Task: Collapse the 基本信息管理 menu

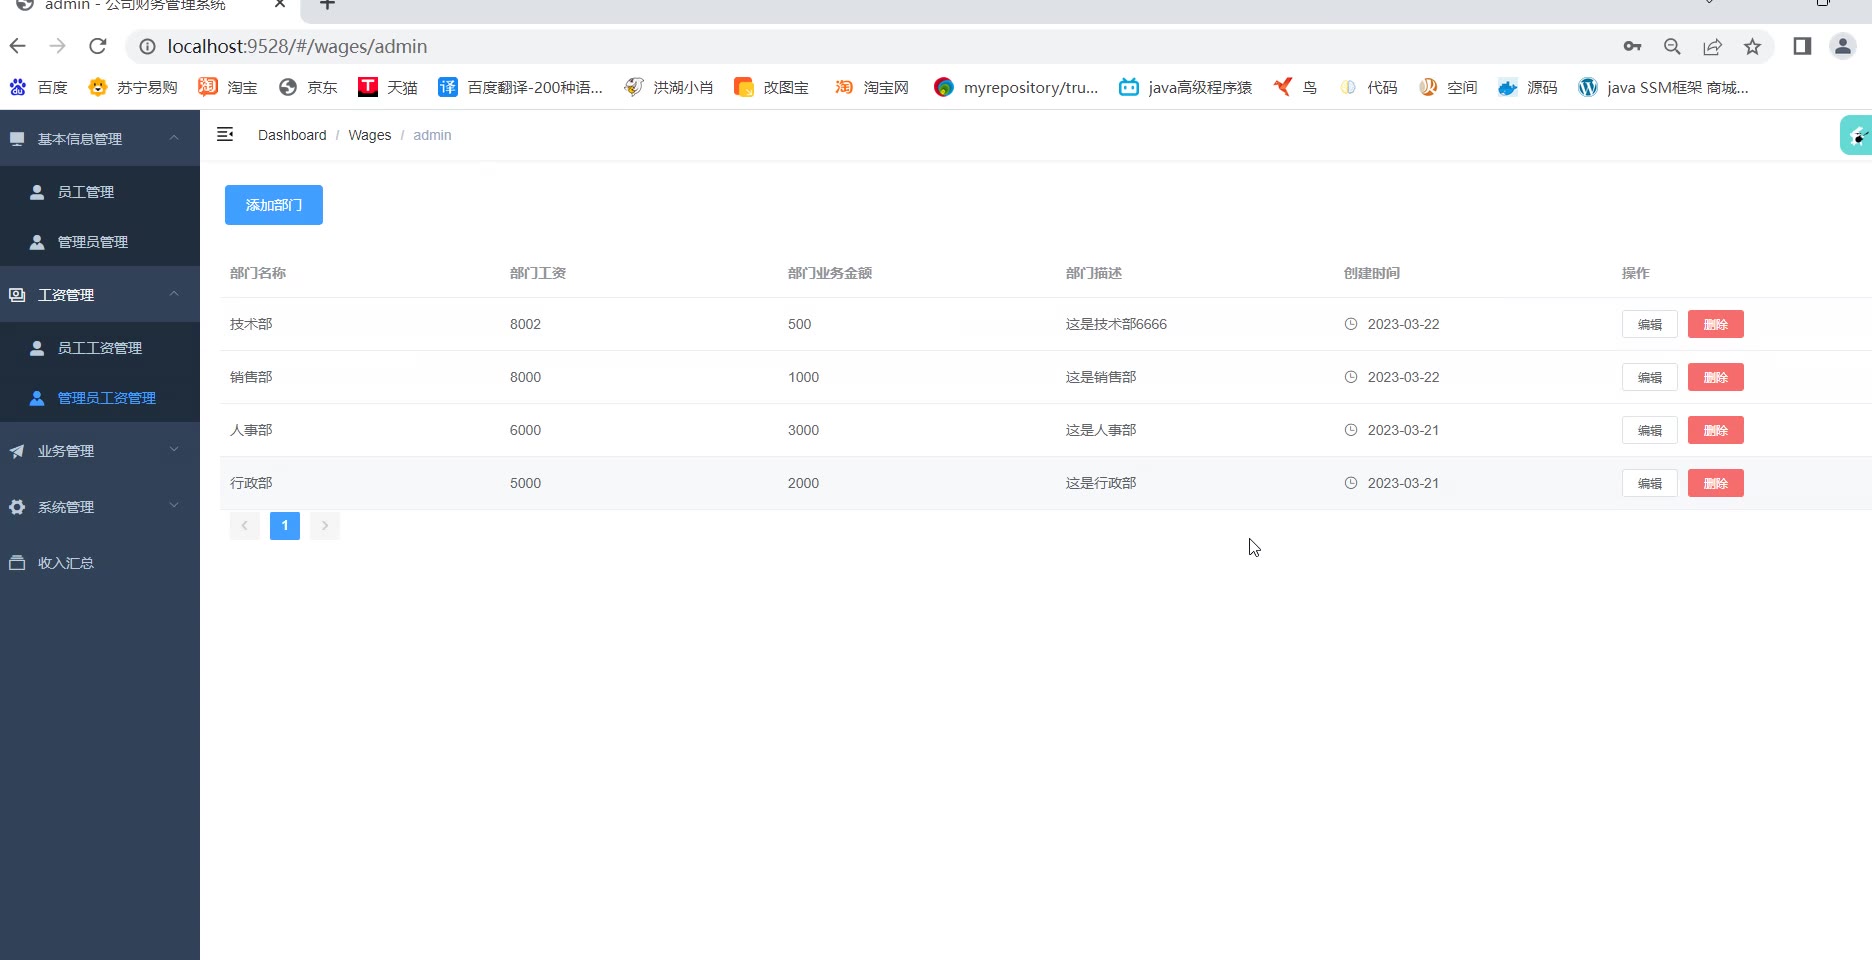Action: pyautogui.click(x=100, y=138)
